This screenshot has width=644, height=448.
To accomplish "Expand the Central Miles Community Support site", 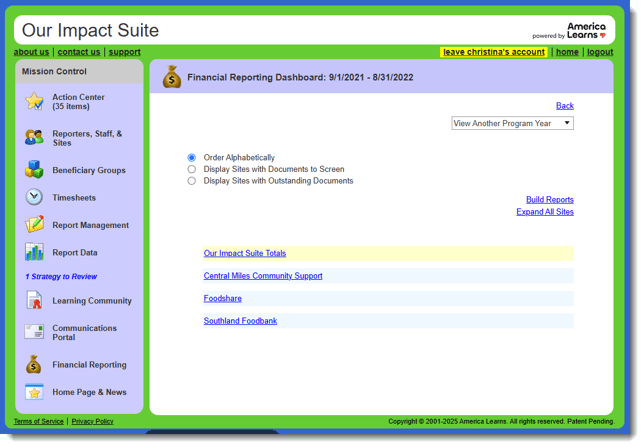I will 263,276.
